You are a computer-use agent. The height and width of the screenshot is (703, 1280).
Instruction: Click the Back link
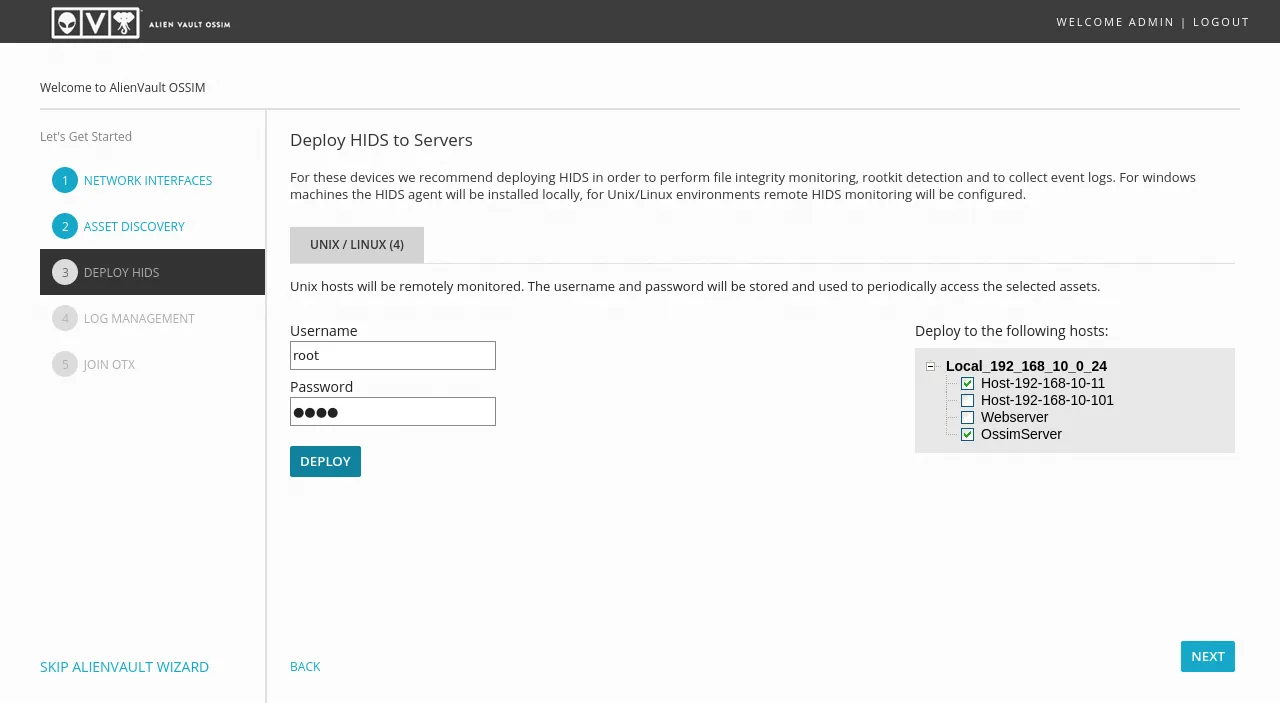[x=305, y=666]
